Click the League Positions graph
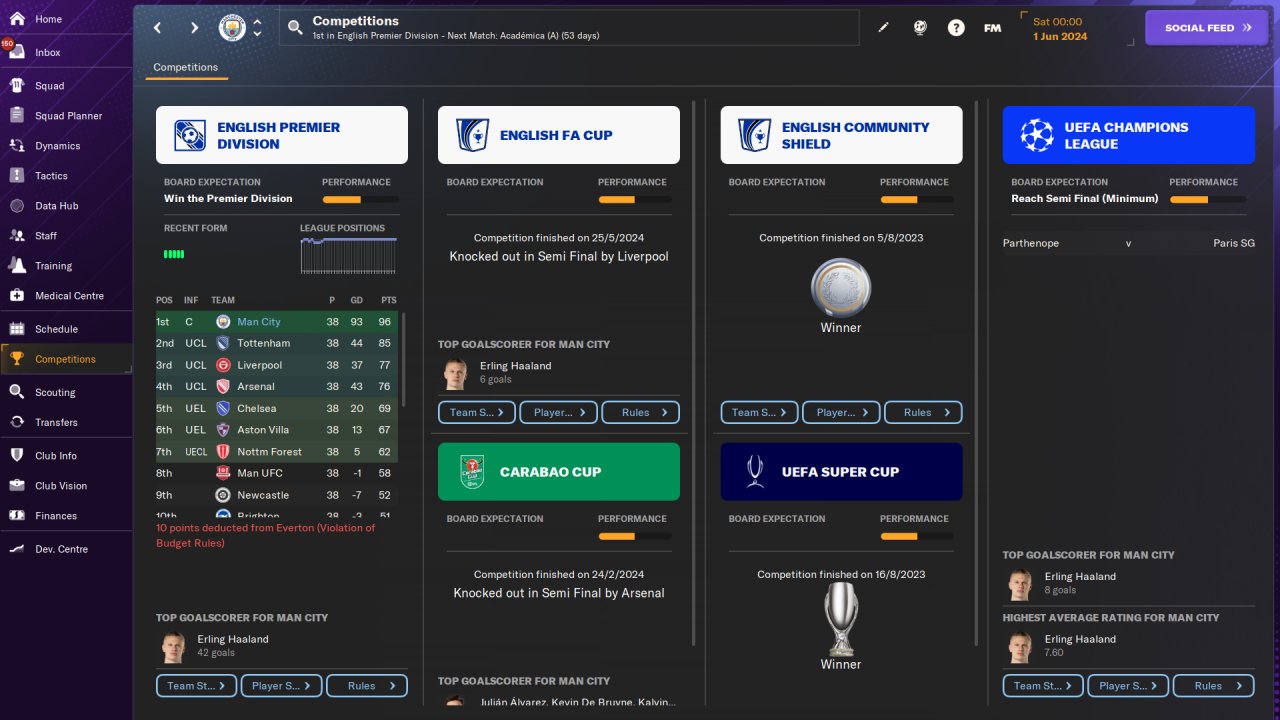Viewport: 1280px width, 720px height. click(348, 256)
